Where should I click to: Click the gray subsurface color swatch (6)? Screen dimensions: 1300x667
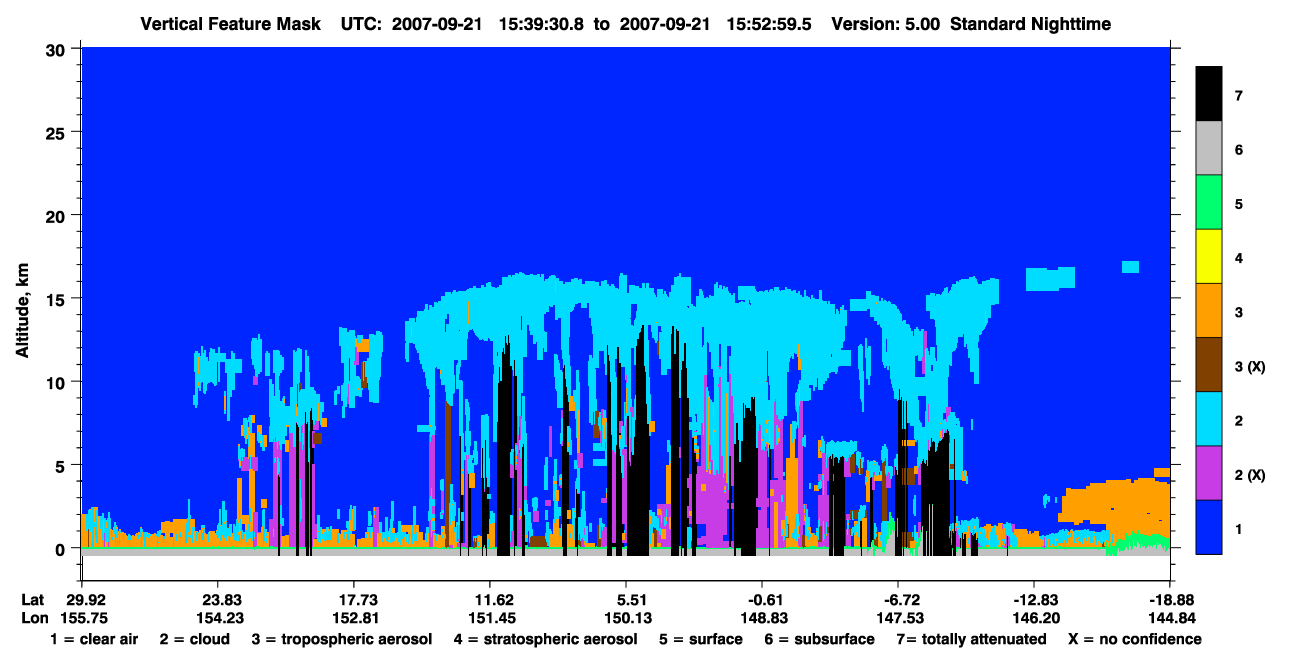coord(1209,149)
